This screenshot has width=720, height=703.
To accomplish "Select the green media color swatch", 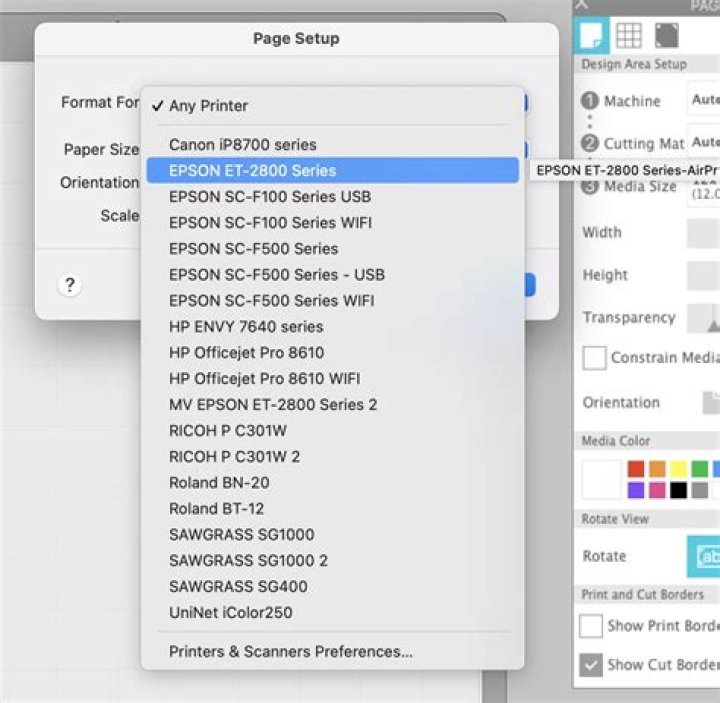I will [x=699, y=469].
